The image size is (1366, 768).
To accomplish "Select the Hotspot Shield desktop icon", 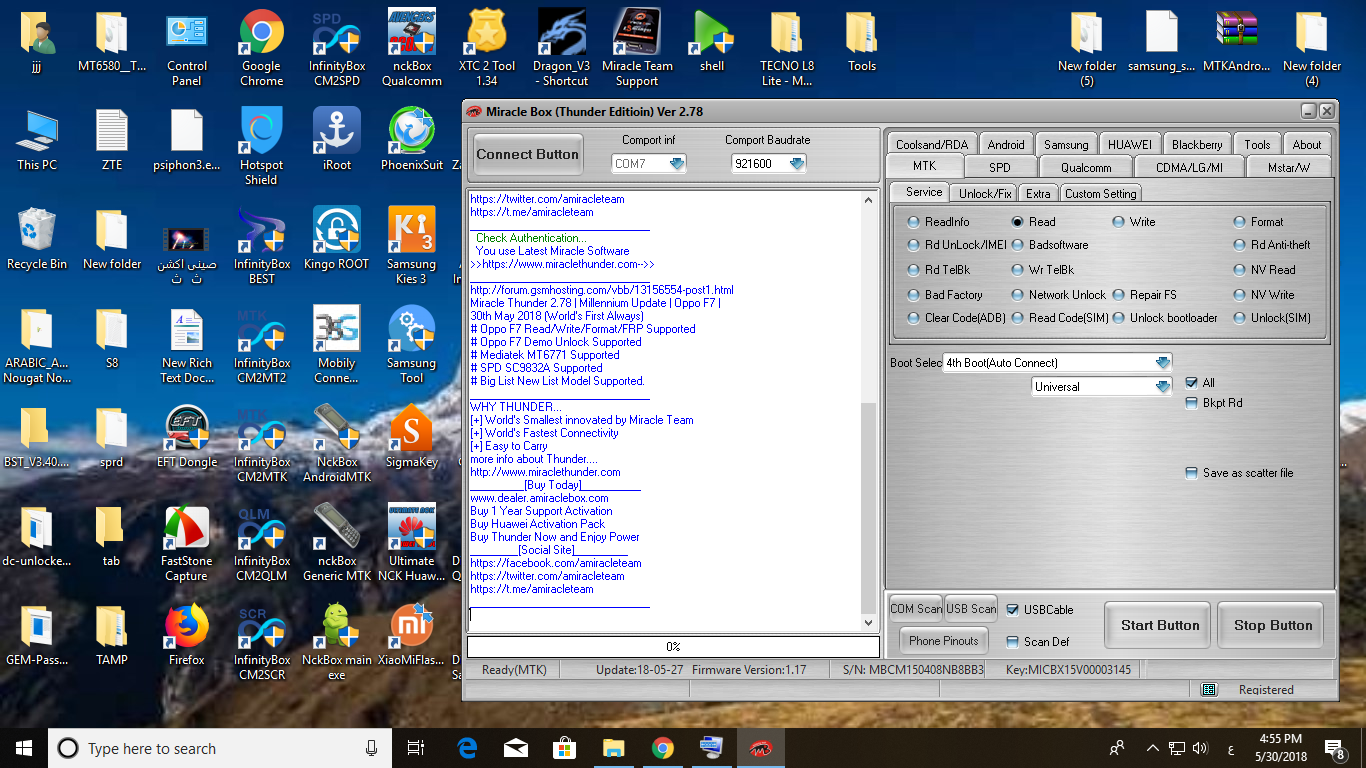I will 261,148.
